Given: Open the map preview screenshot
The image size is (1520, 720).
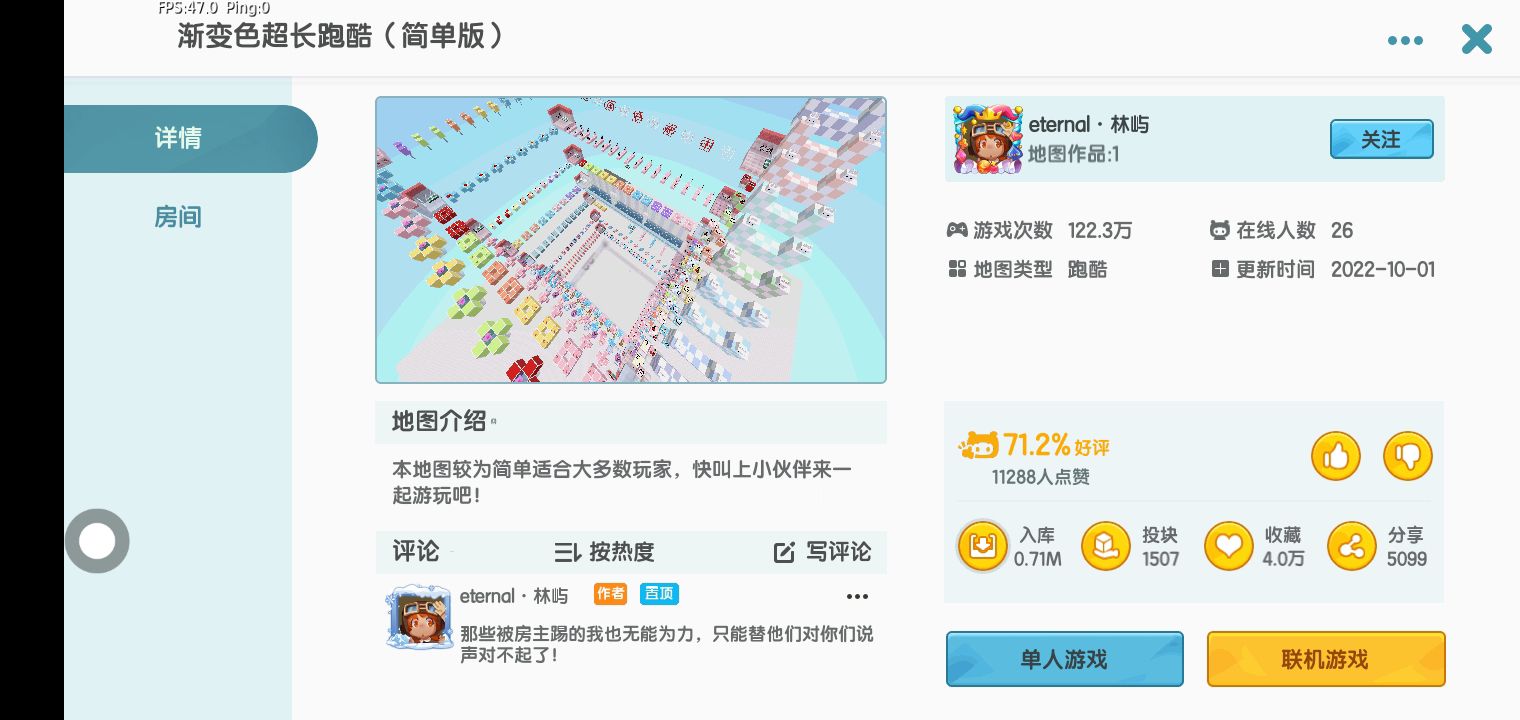Looking at the screenshot, I should pyautogui.click(x=631, y=240).
